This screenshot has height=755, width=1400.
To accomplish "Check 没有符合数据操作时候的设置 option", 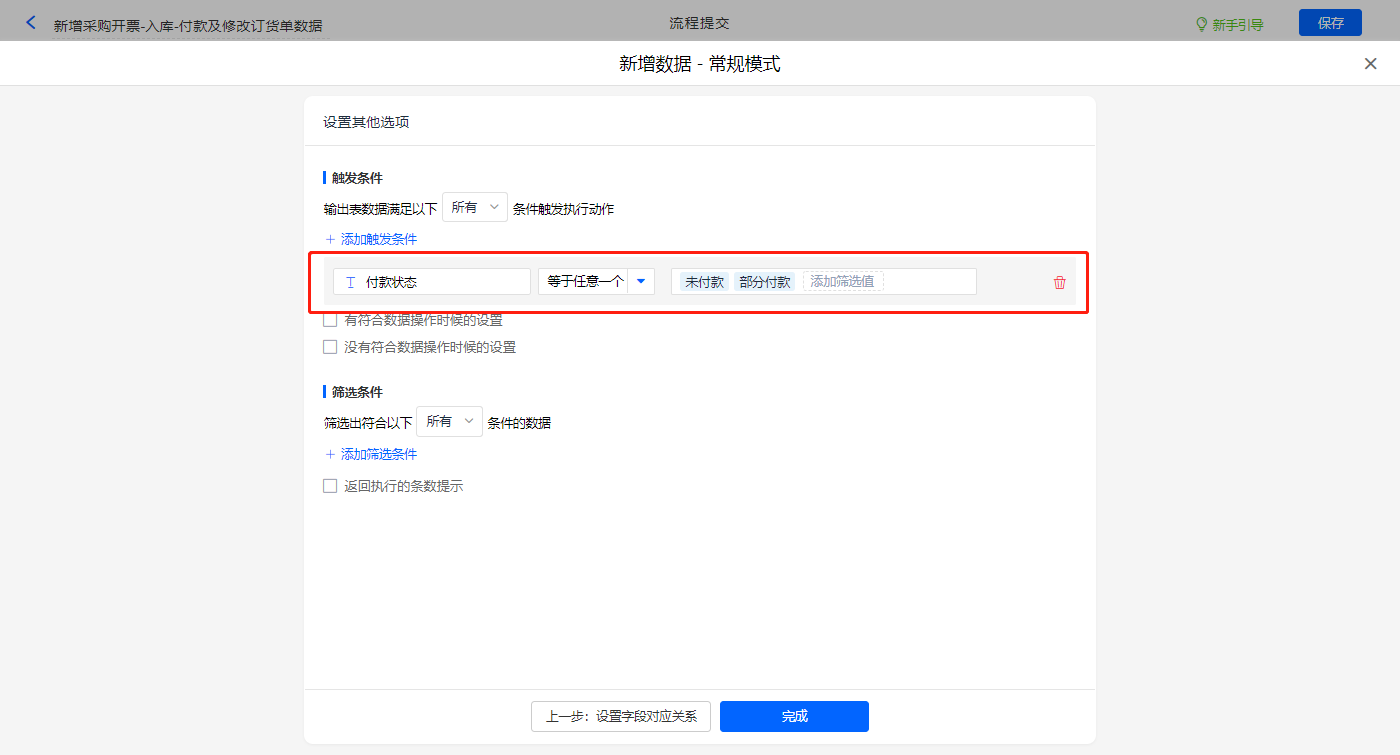I will pos(330,348).
